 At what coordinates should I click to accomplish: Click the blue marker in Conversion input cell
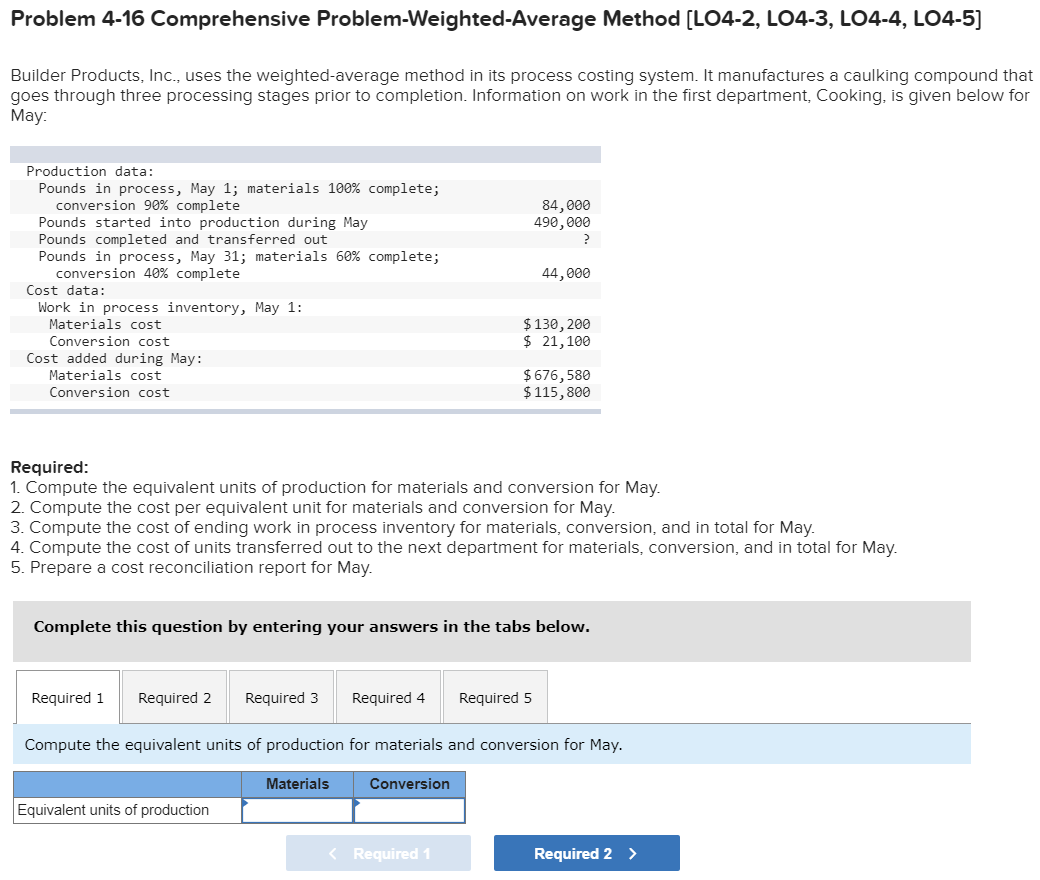pos(357,804)
